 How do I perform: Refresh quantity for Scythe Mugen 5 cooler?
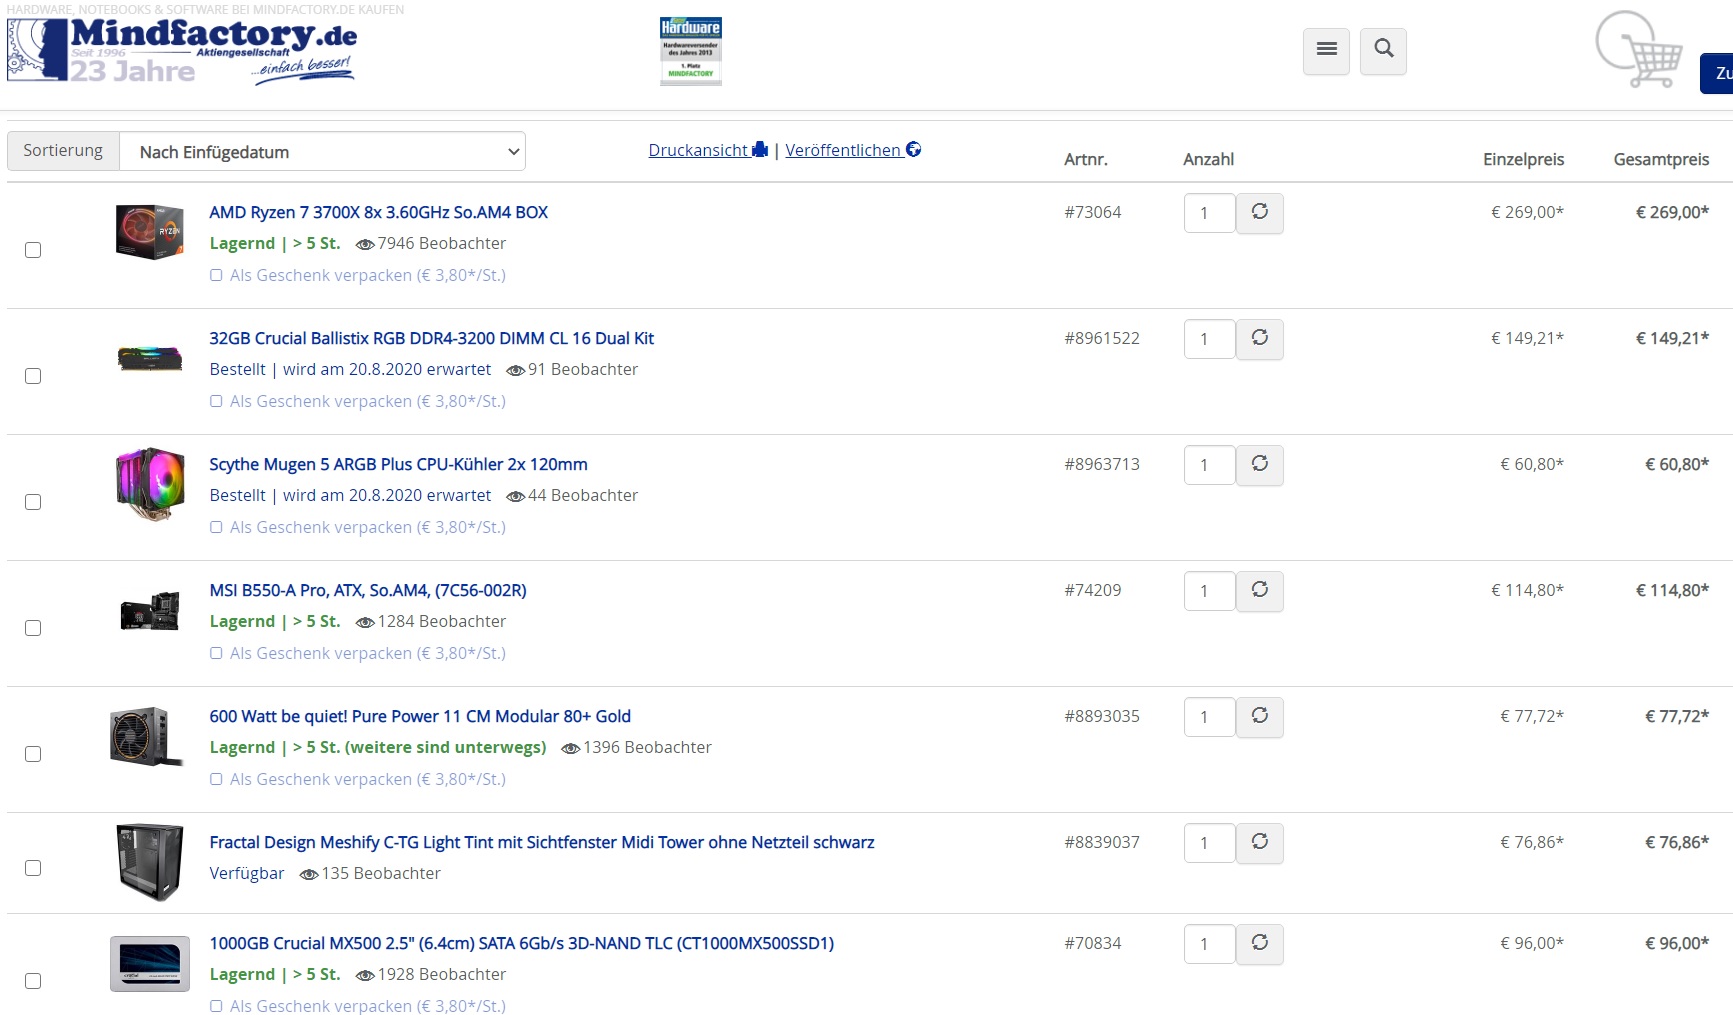click(1260, 465)
